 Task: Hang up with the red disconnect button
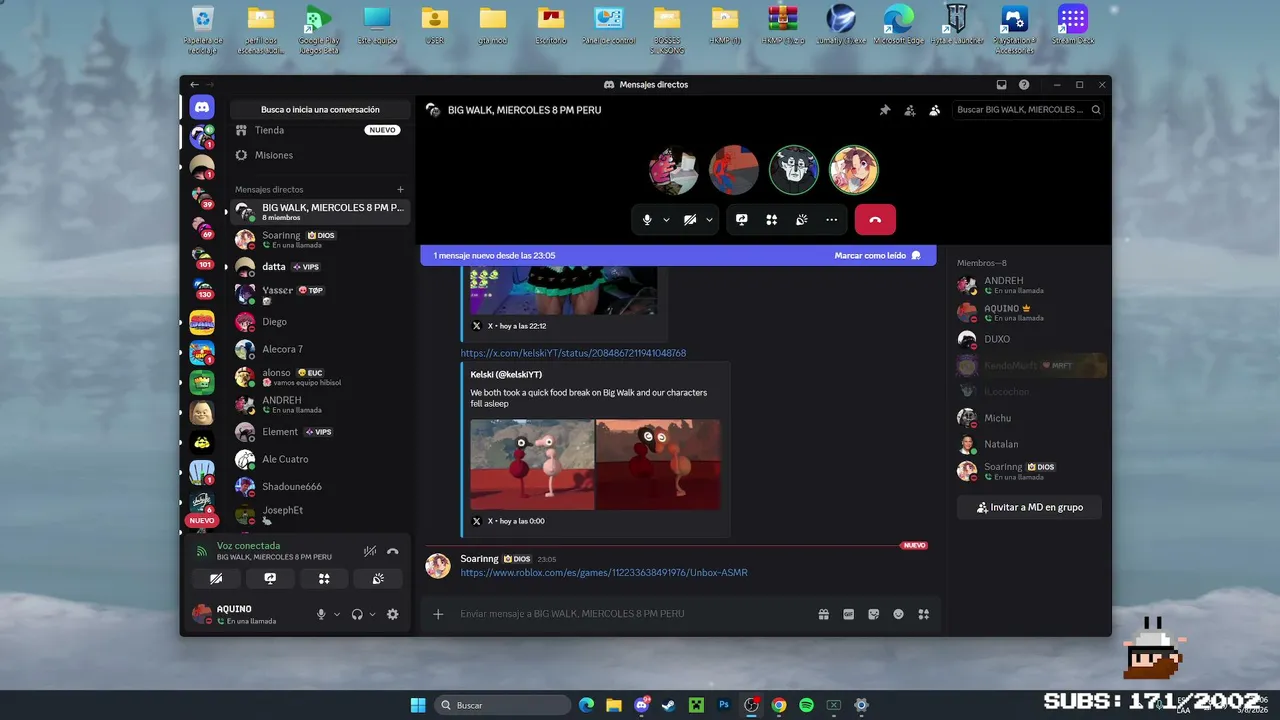875,220
